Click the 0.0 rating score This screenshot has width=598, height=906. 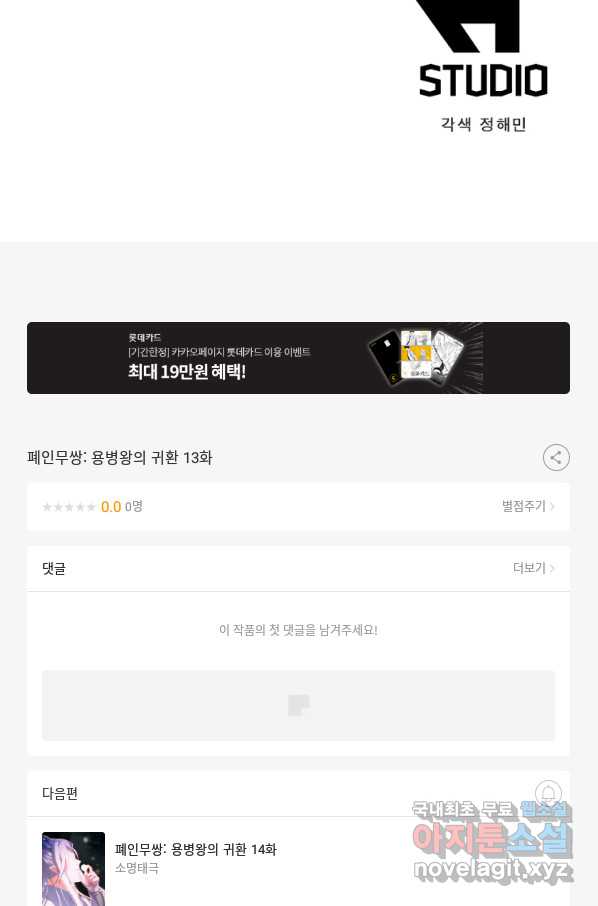pyautogui.click(x=111, y=507)
